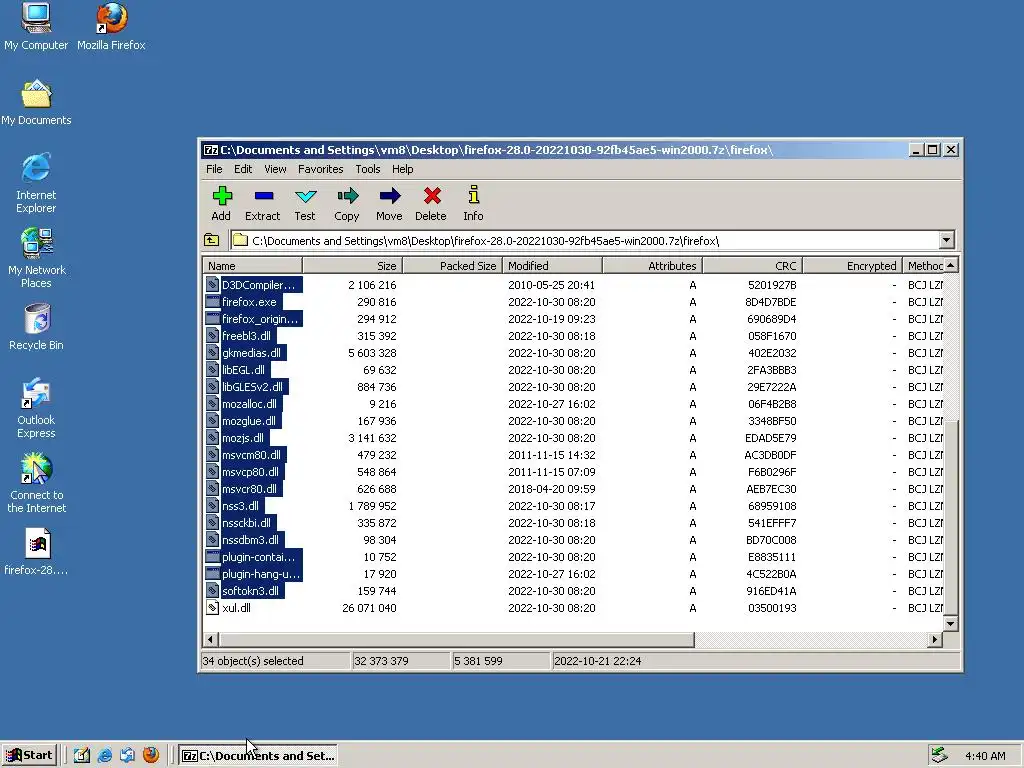Click horizontal scrollbar left arrow
Image resolution: width=1024 pixels, height=768 pixels.
tap(210, 639)
